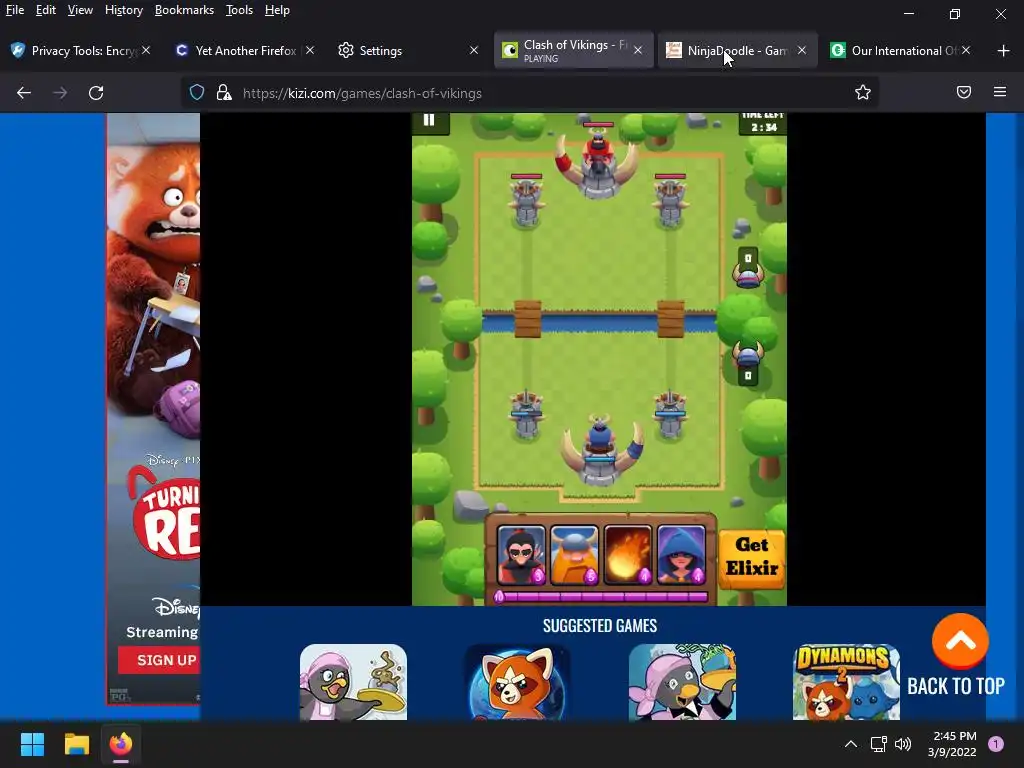Image resolution: width=1024 pixels, height=768 pixels.
Task: Open the View menu
Action: [x=80, y=10]
